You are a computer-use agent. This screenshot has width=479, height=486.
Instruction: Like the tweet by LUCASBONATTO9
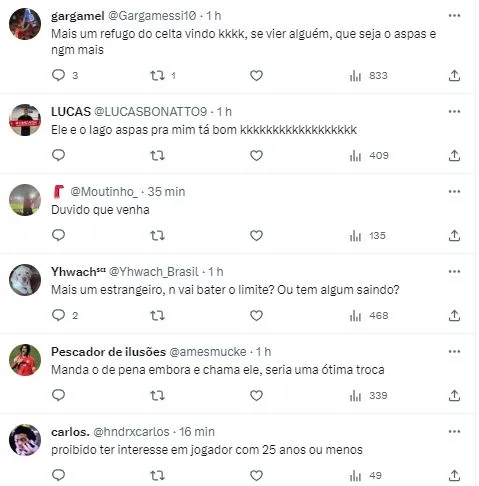pos(256,156)
